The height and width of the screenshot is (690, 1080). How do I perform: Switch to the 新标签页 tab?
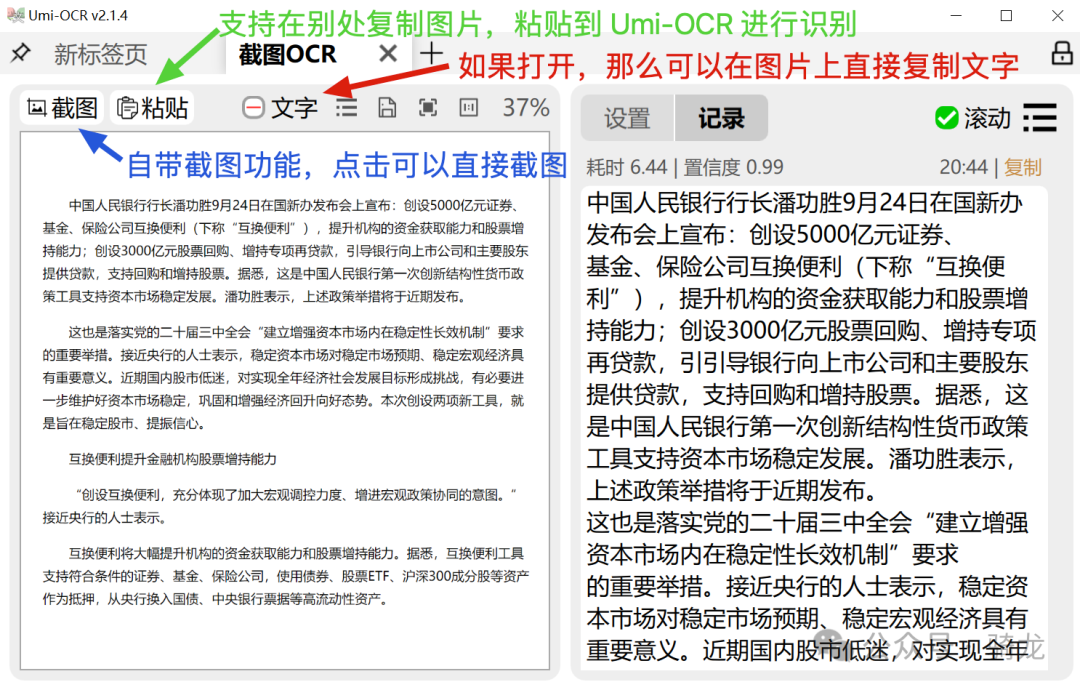point(101,54)
